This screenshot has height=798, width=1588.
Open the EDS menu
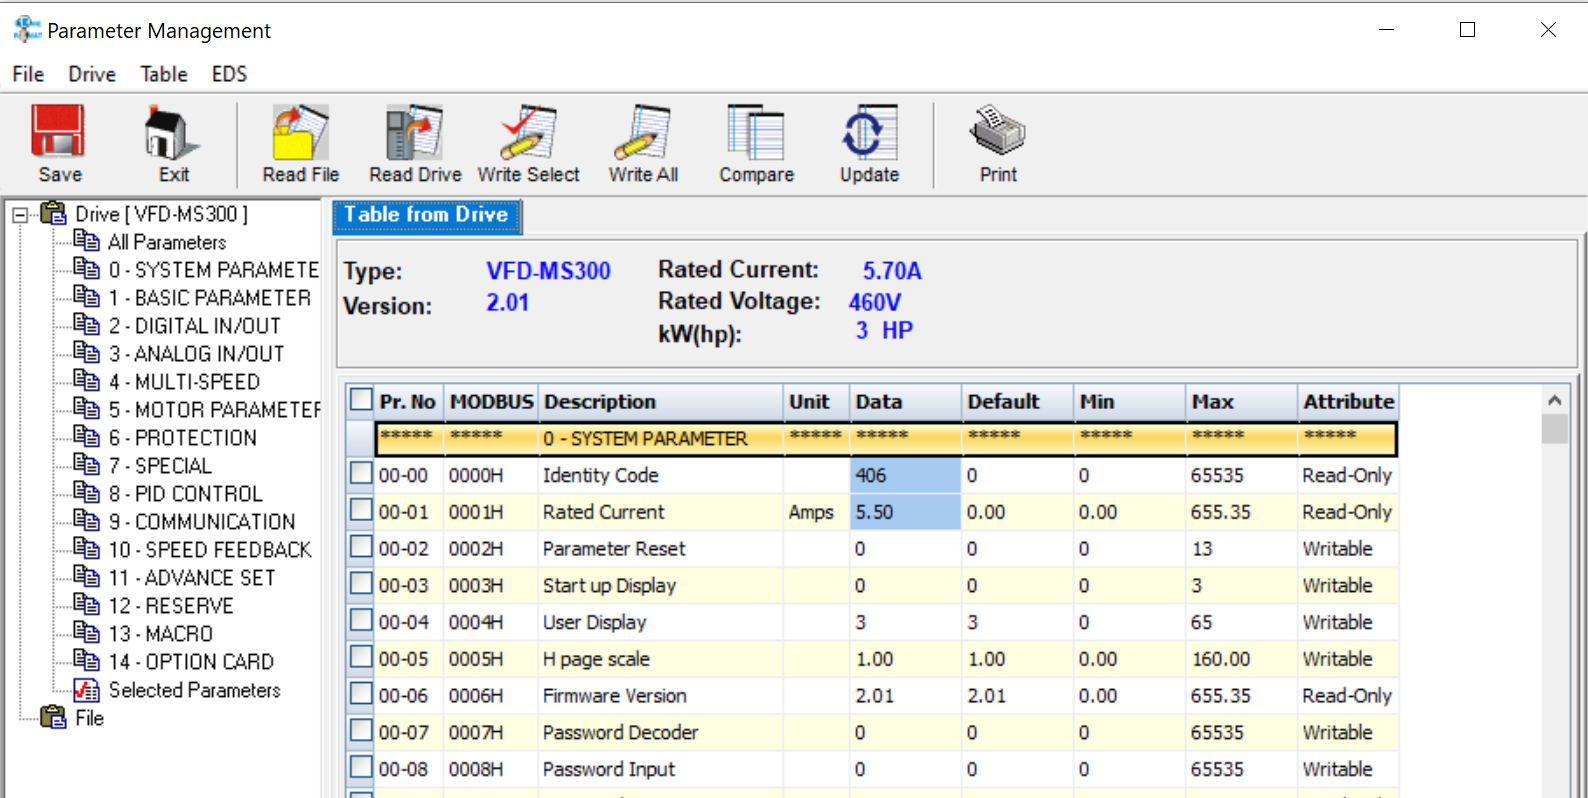[229, 74]
